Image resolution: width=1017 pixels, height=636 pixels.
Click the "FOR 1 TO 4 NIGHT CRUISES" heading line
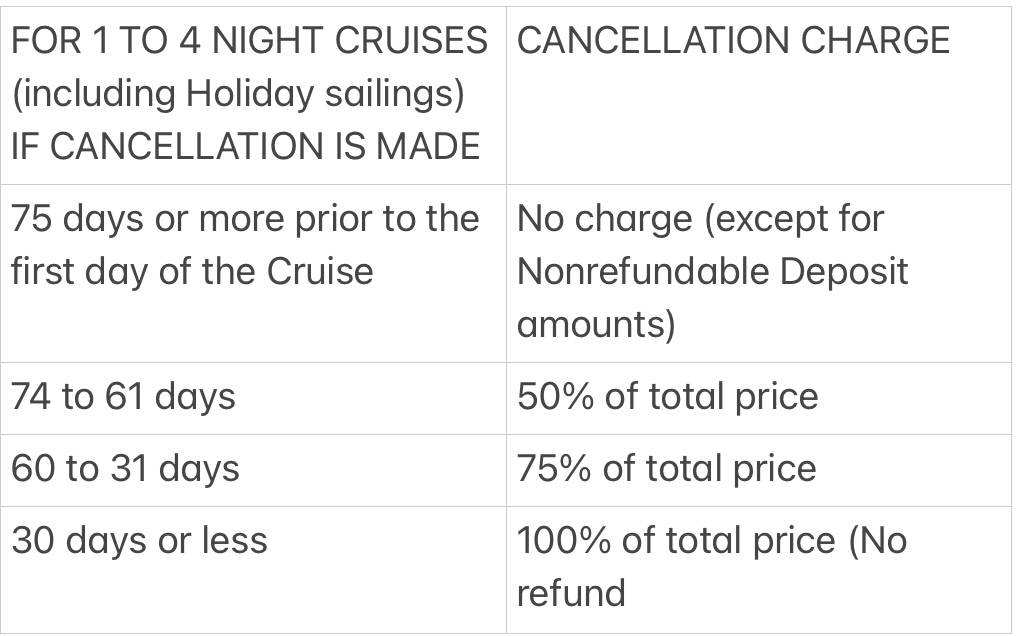pyautogui.click(x=249, y=41)
